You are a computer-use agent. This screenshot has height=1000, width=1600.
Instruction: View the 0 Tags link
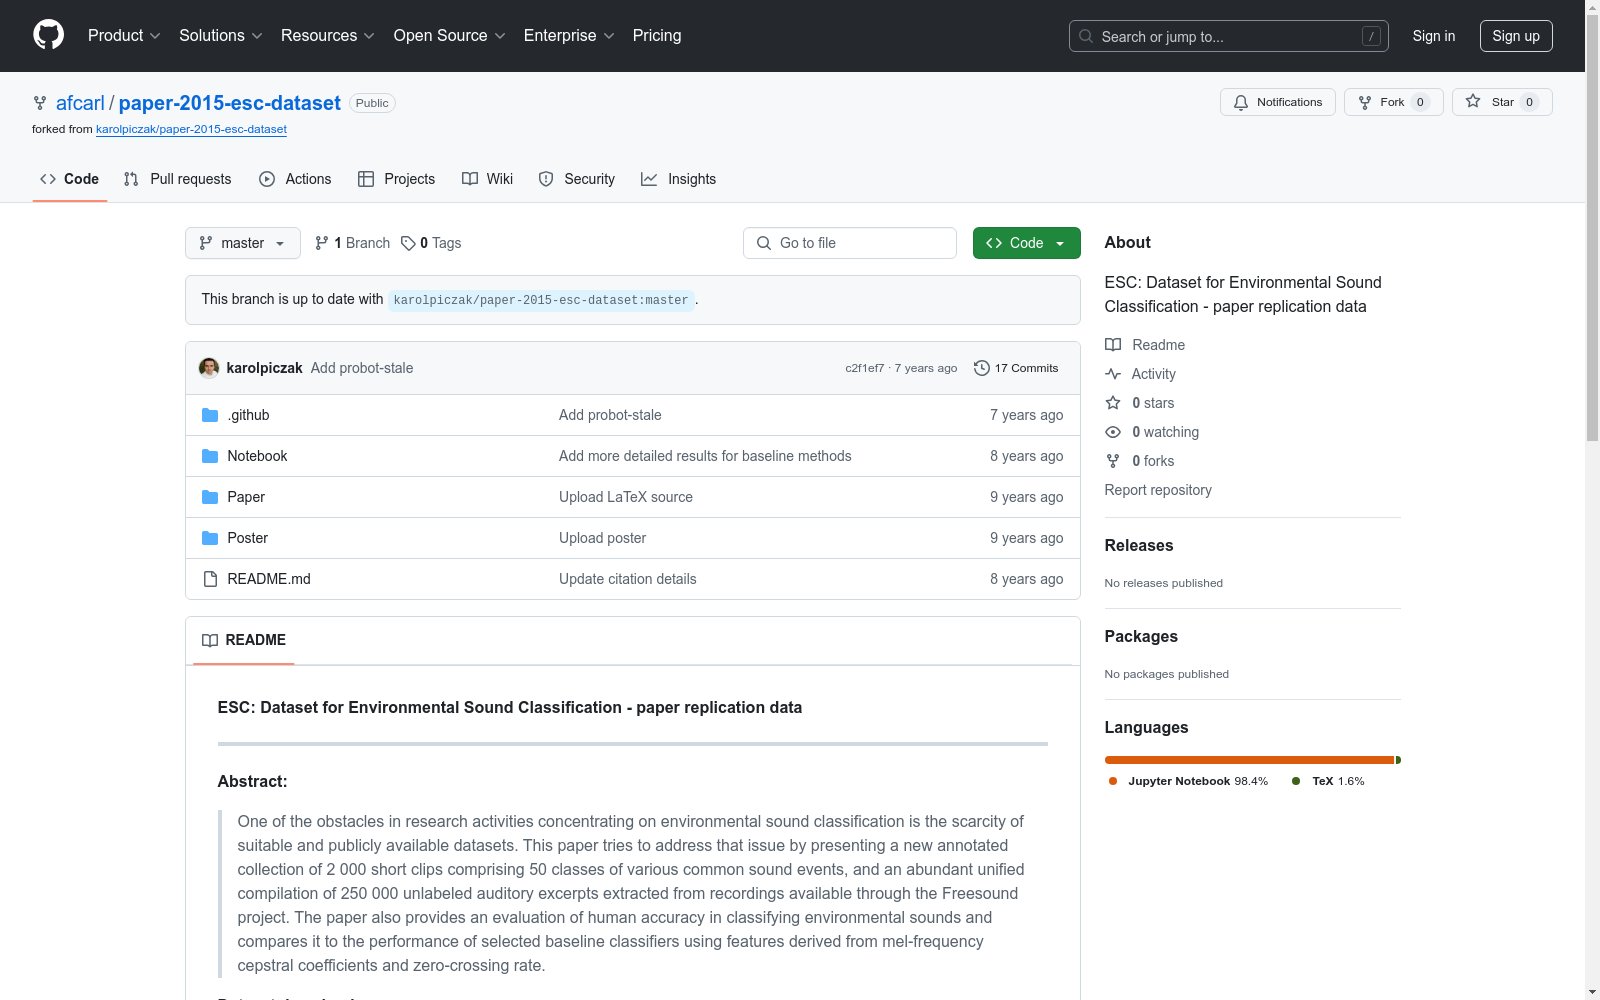point(431,243)
